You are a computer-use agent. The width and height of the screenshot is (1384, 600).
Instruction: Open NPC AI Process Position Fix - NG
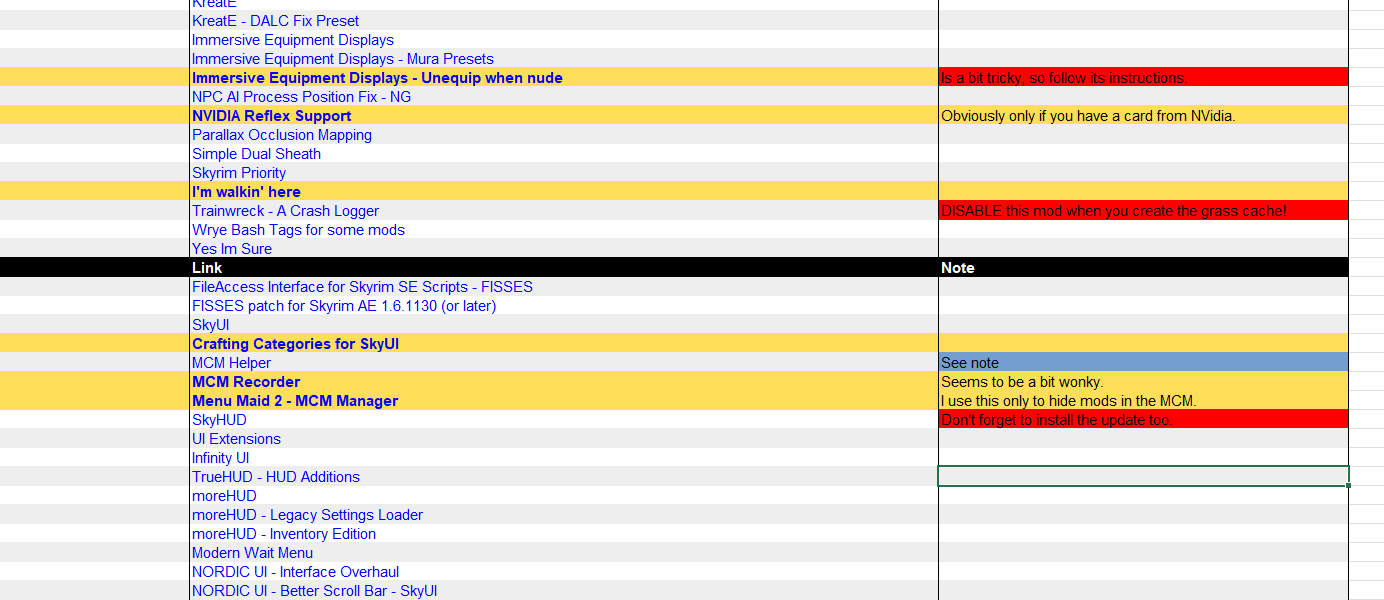click(301, 97)
